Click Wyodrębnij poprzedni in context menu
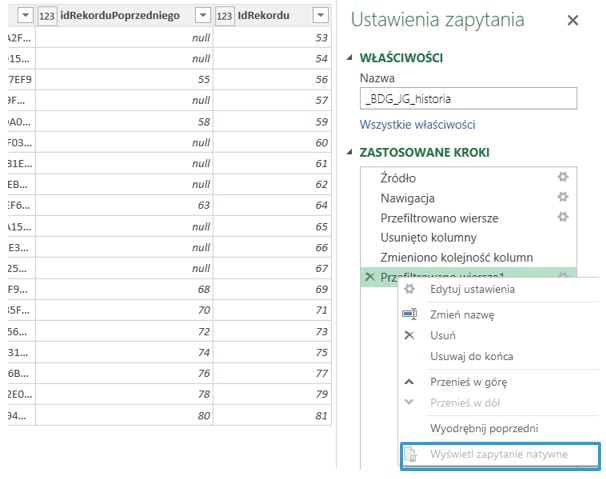Image resolution: width=606 pixels, height=479 pixels. [484, 428]
